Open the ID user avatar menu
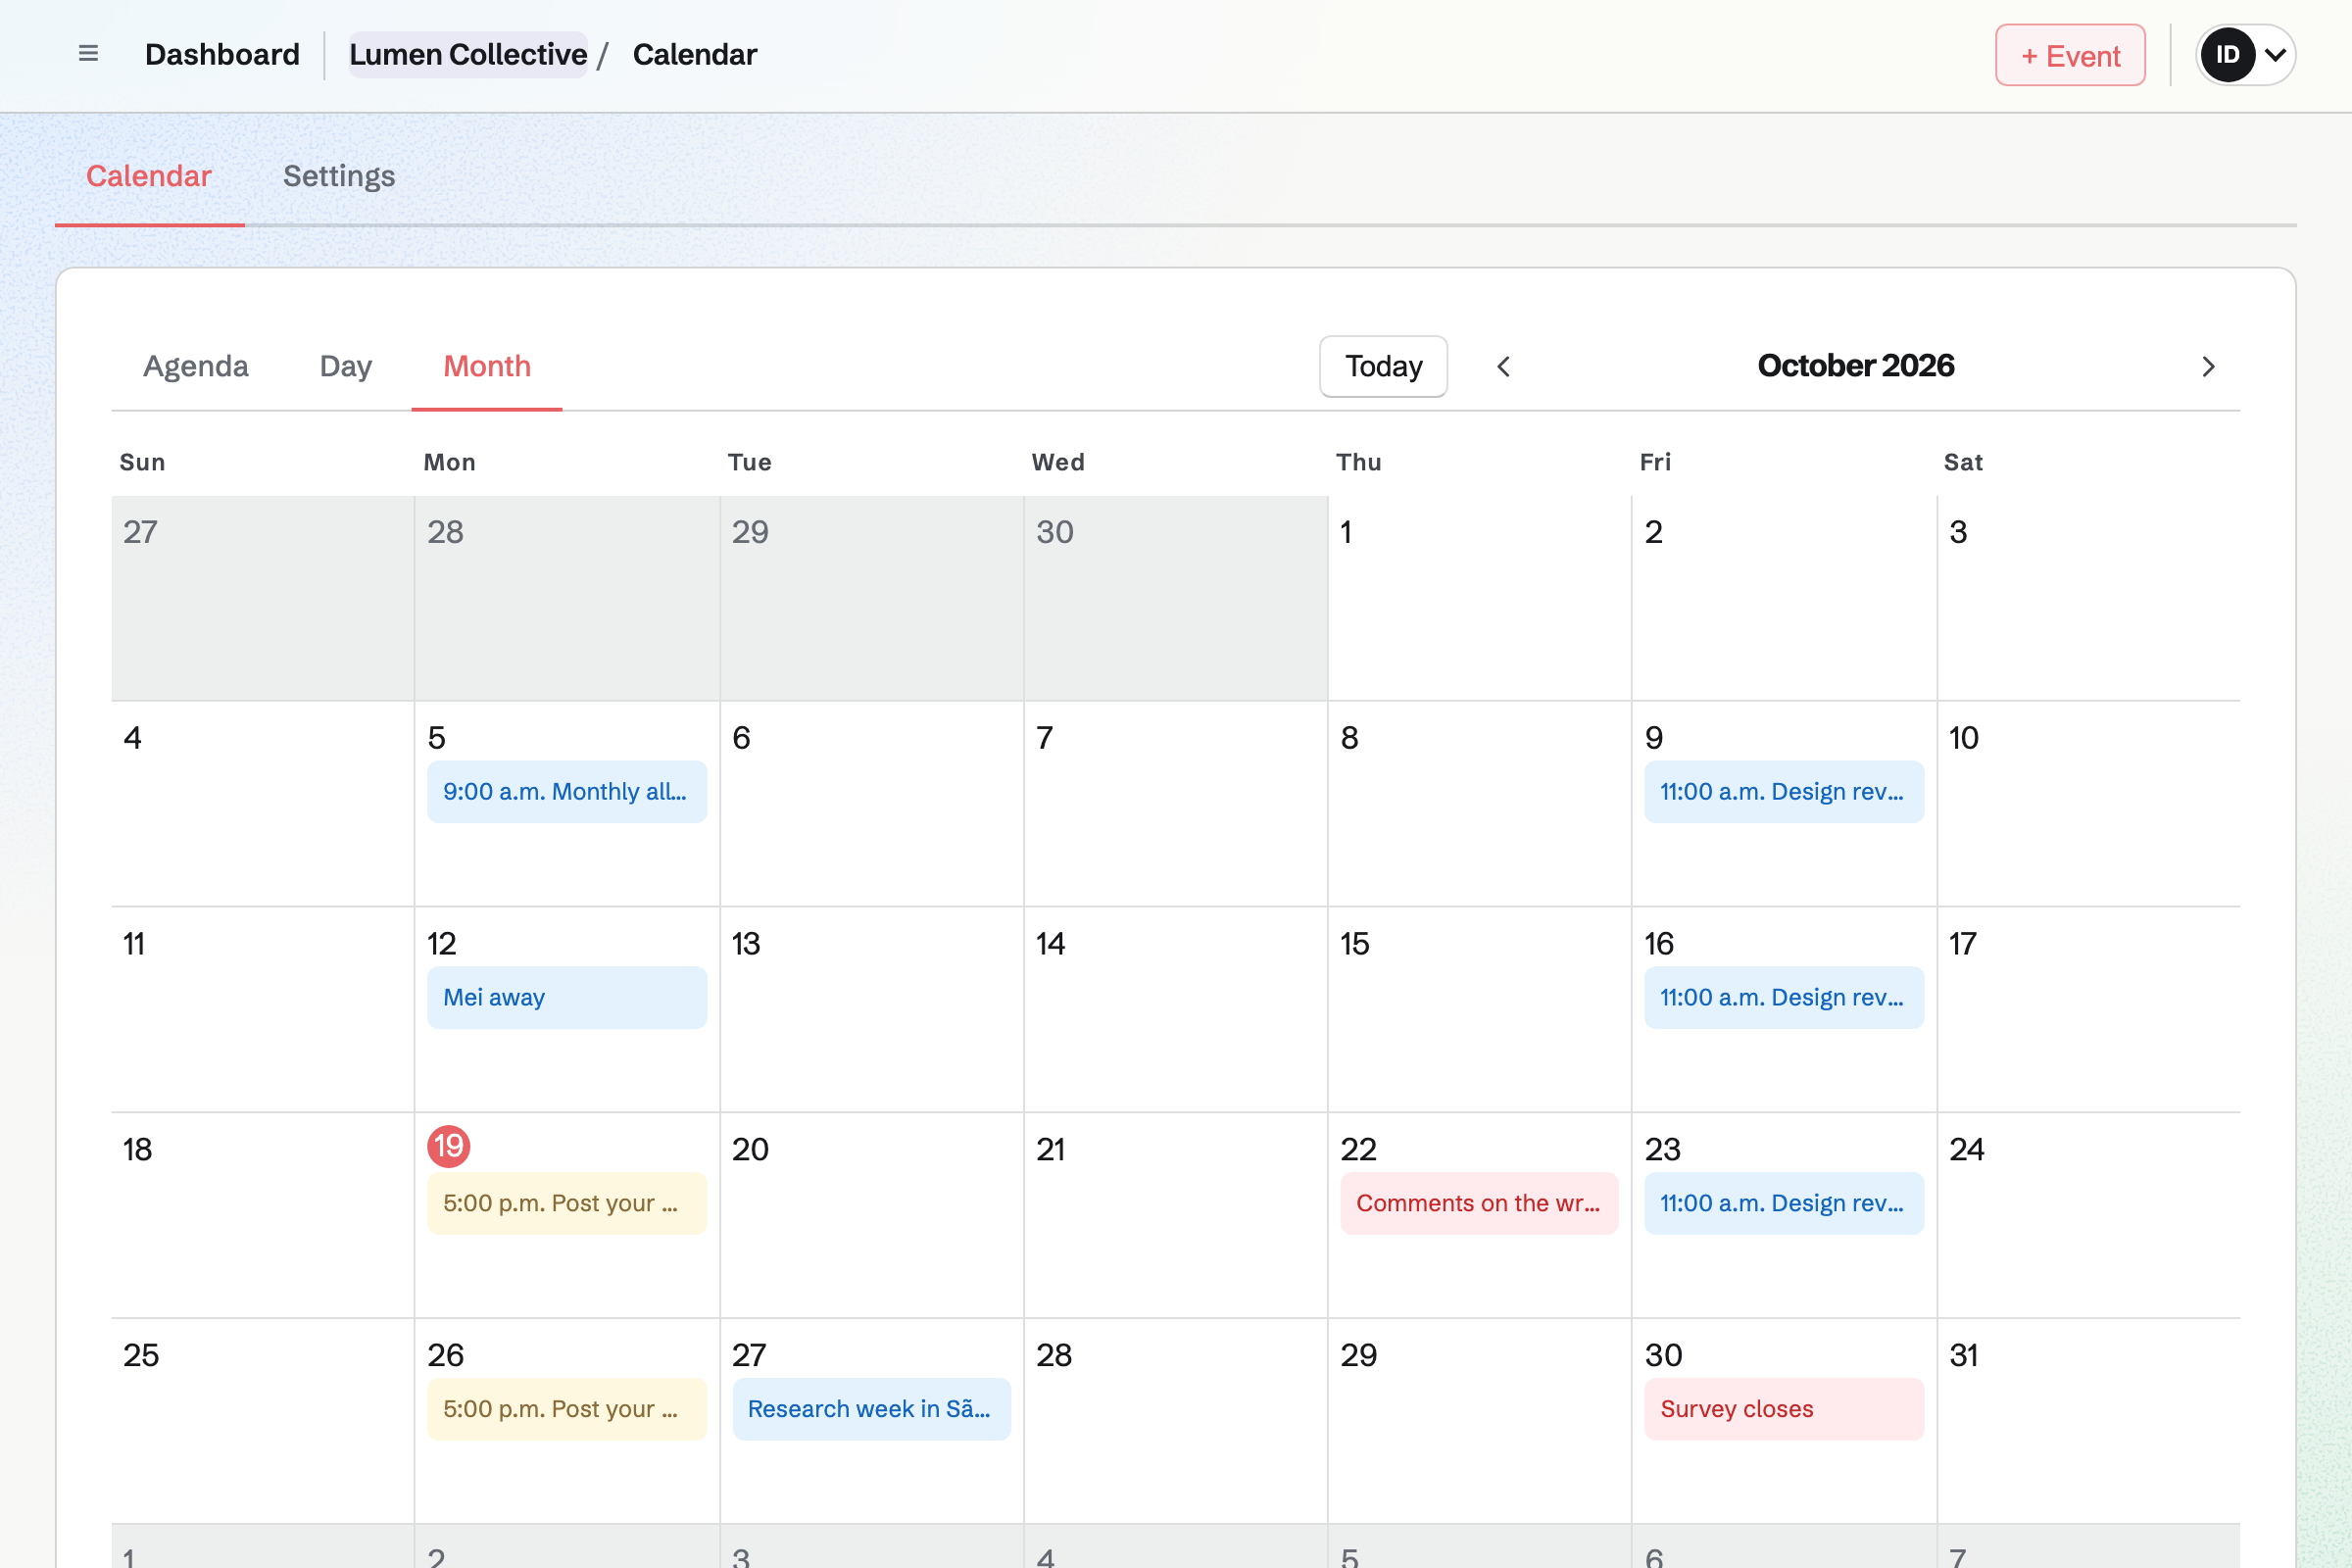 tap(2245, 54)
